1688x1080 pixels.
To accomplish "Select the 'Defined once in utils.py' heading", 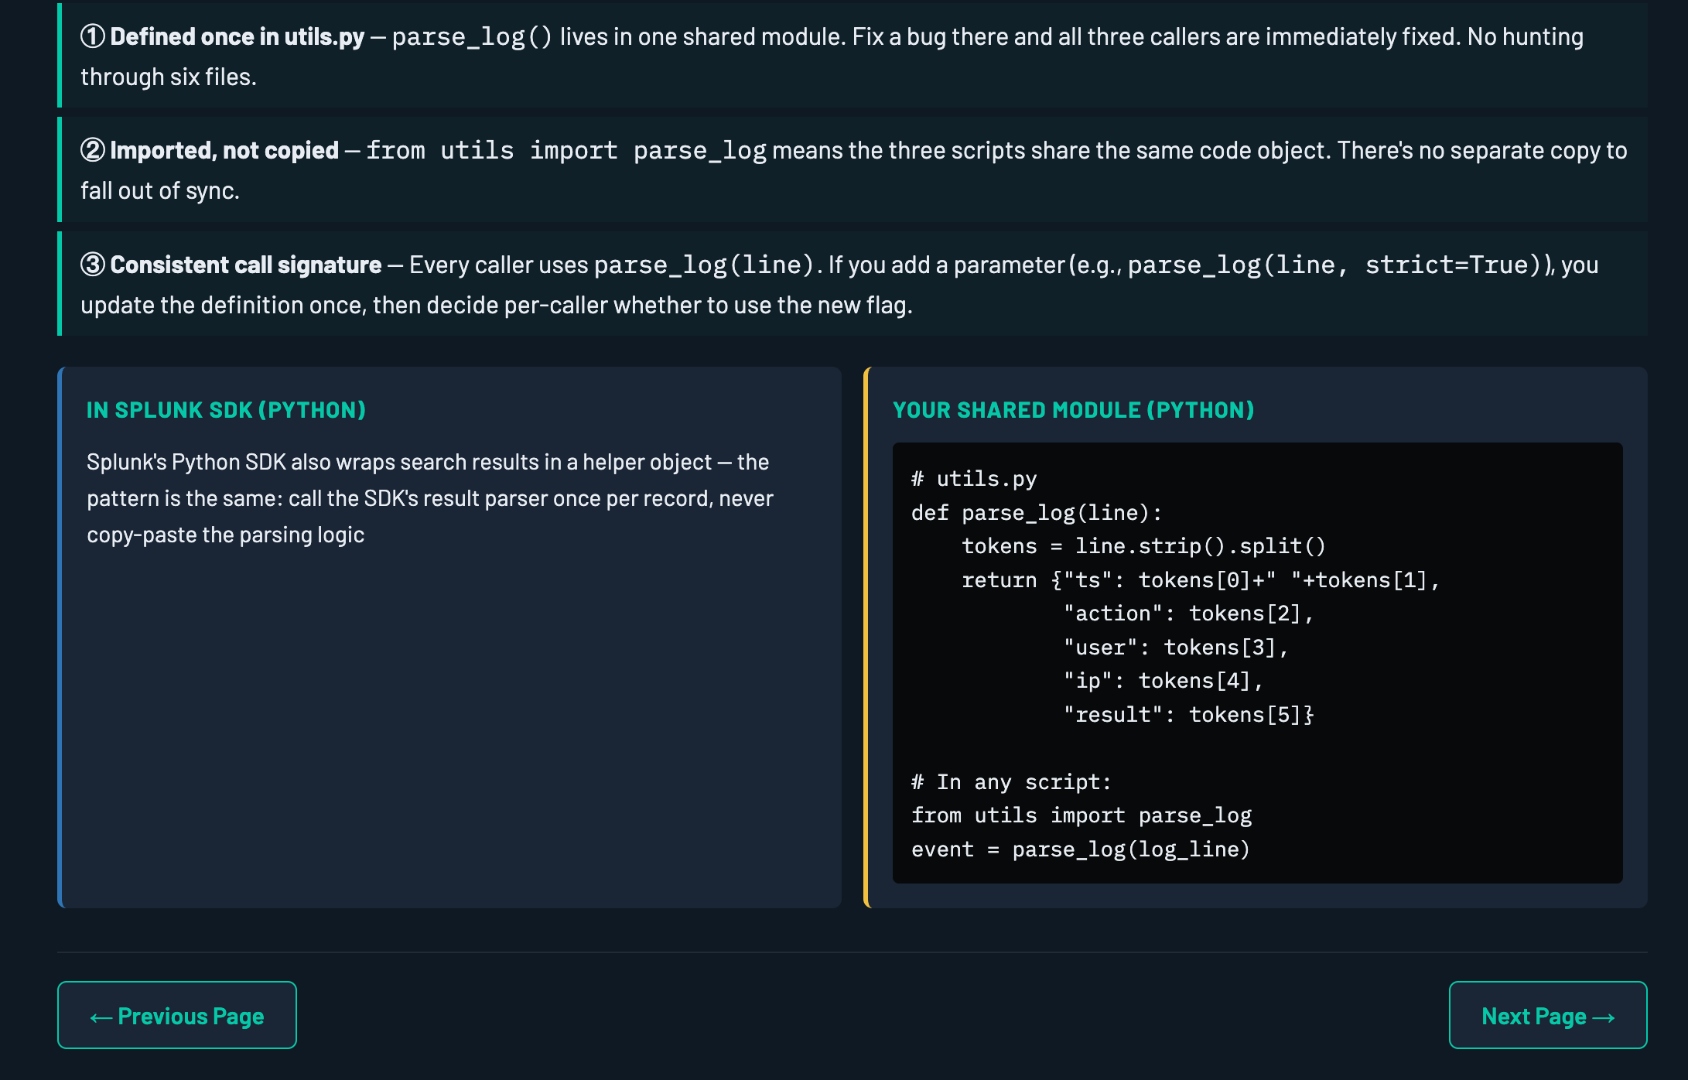I will [x=237, y=37].
